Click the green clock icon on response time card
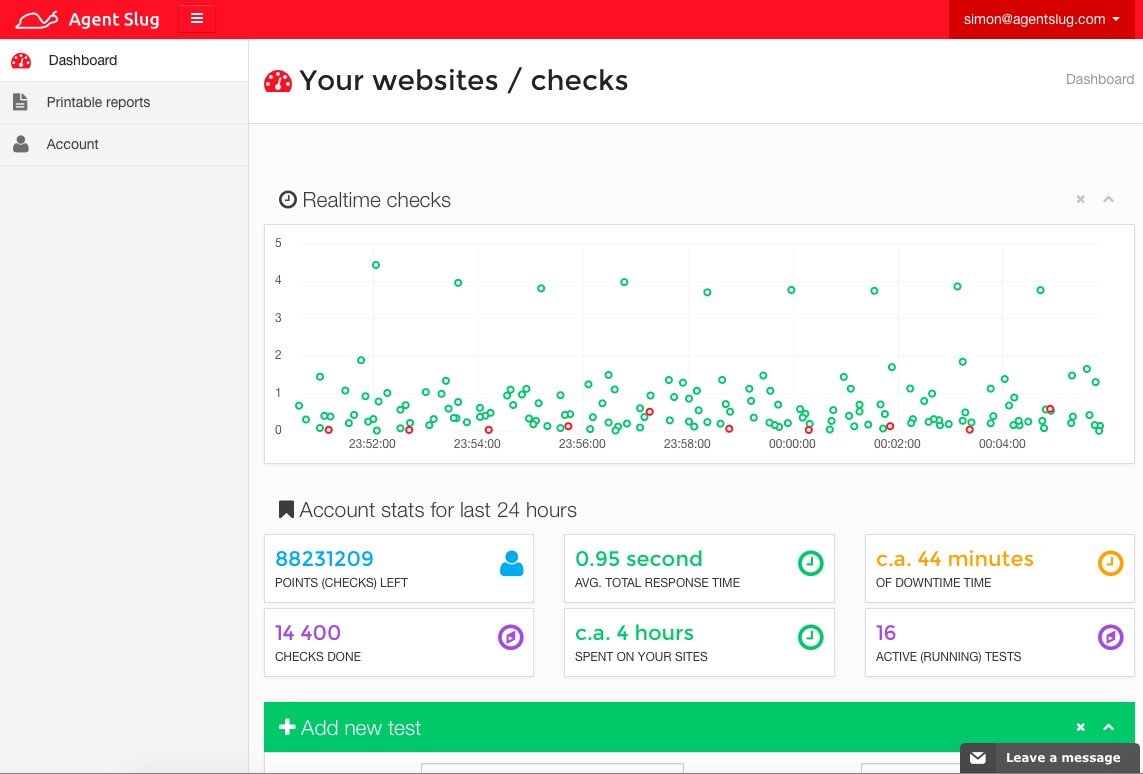Viewport: 1143px width, 774px height. (810, 563)
